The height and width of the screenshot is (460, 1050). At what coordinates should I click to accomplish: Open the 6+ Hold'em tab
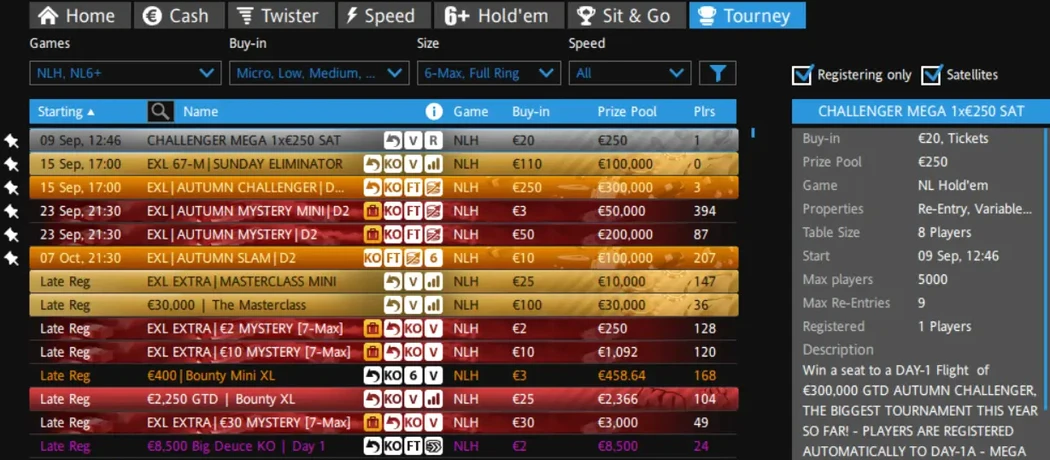[498, 15]
